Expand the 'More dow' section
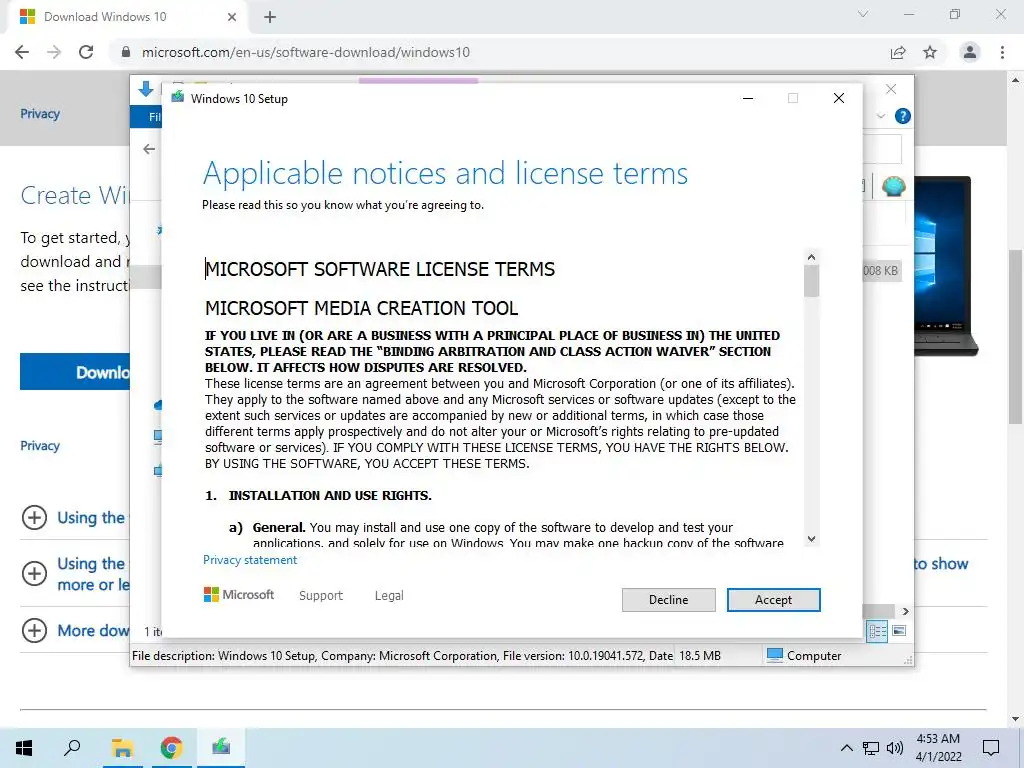Screen dimensions: 1024x768 click(35, 630)
